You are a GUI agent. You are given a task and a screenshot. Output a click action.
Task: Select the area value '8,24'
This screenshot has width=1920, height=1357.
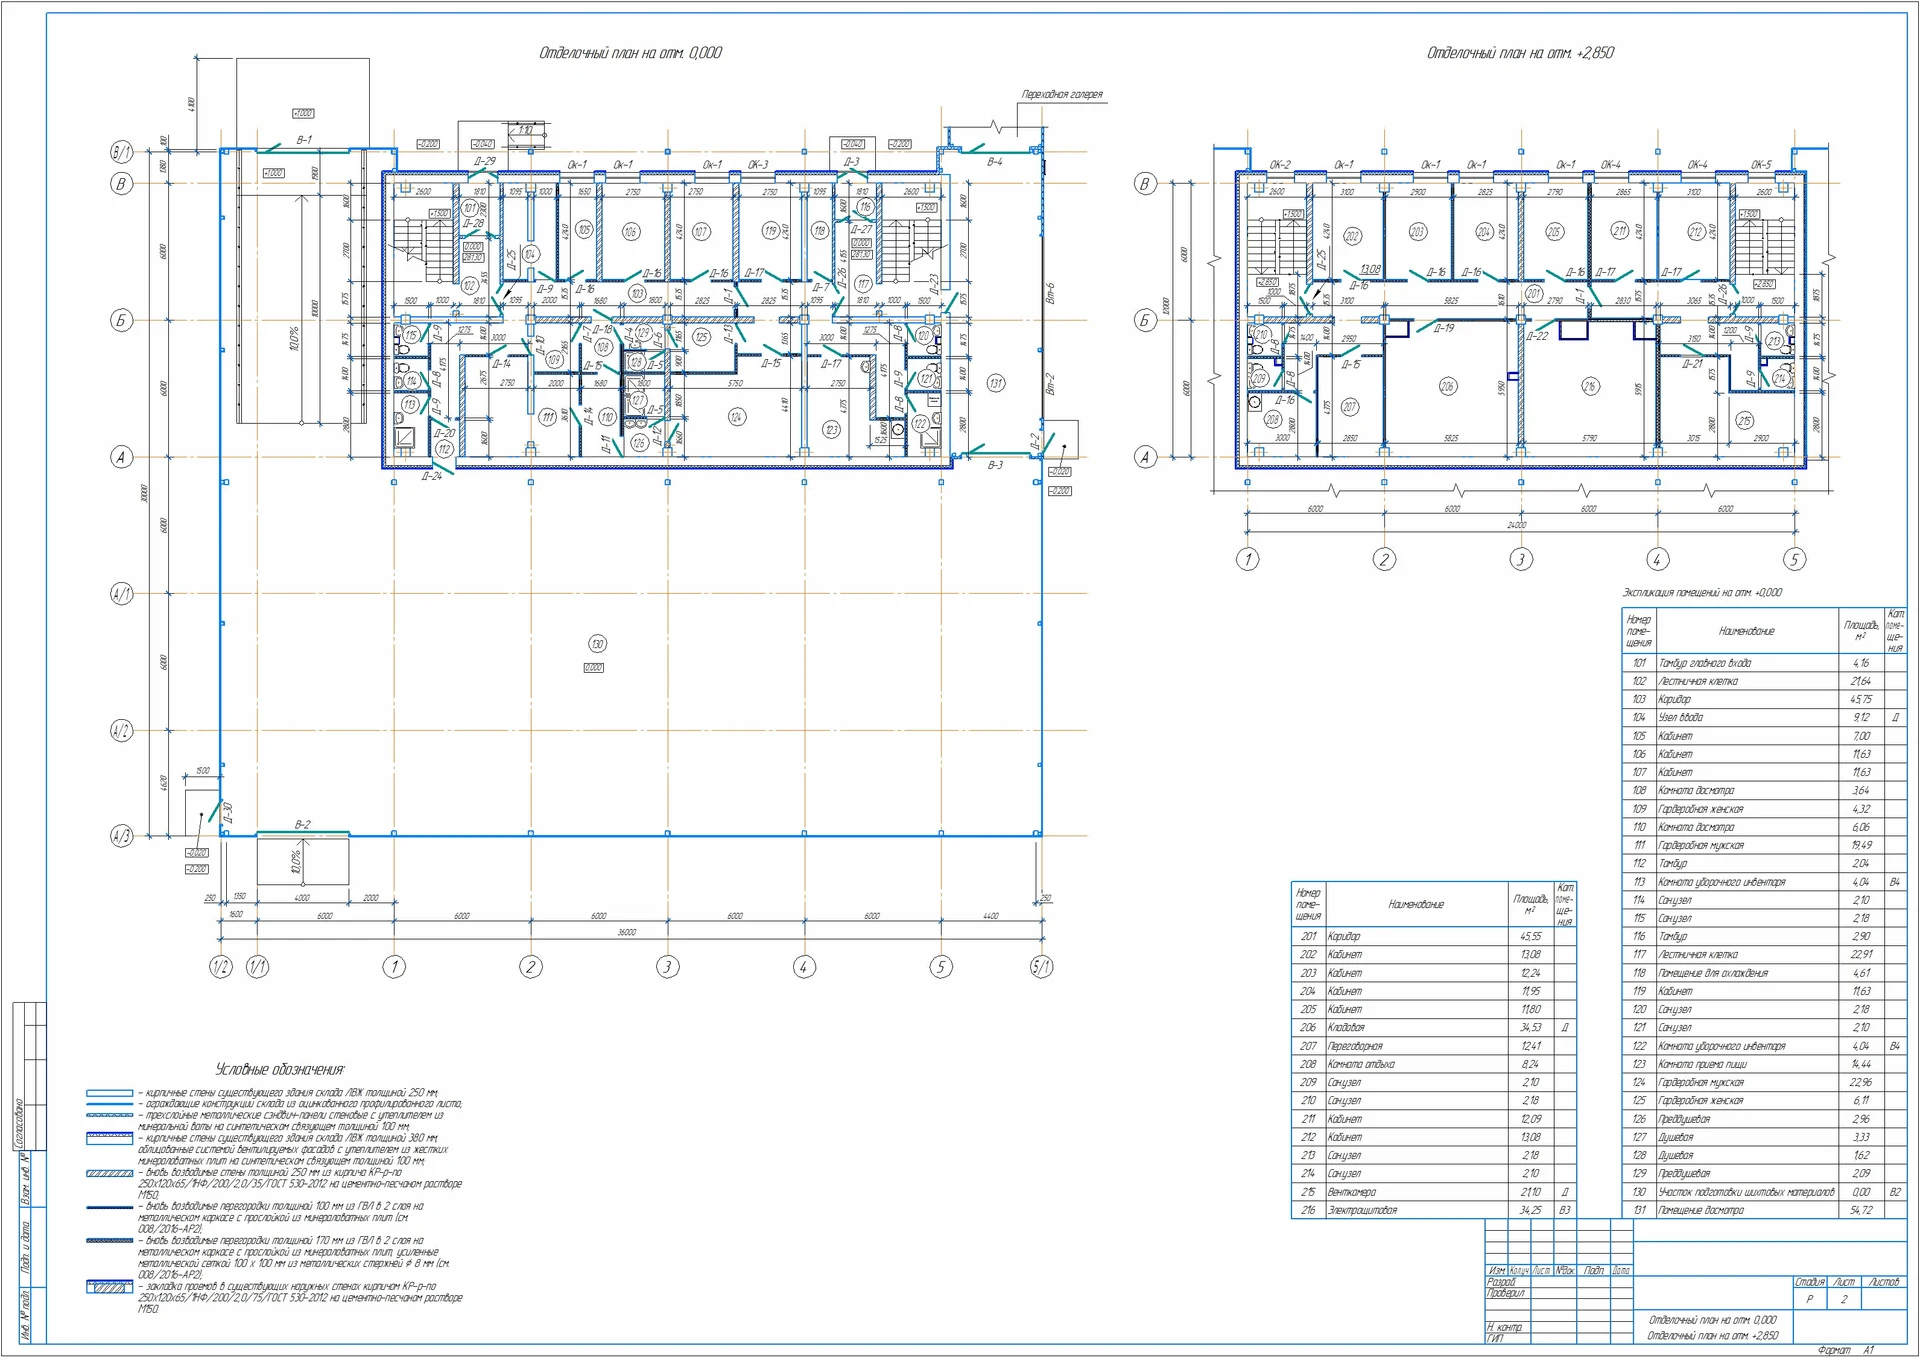[x=1530, y=1064]
